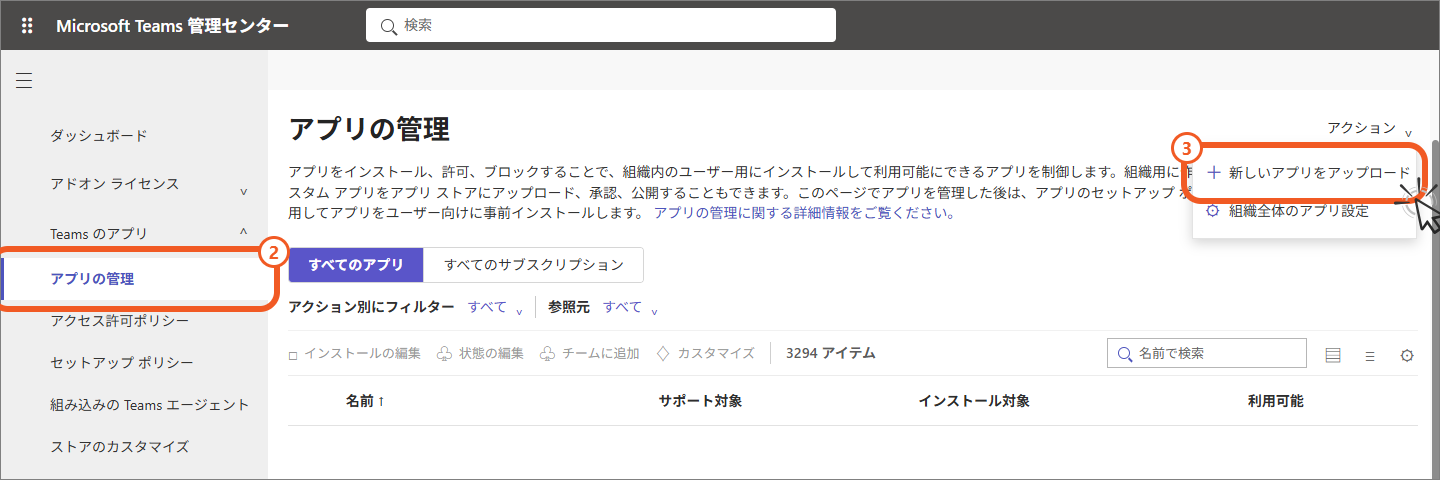Image resolution: width=1440 pixels, height=480 pixels.
Task: Click the 利用可能 column header
Action: click(x=1275, y=401)
